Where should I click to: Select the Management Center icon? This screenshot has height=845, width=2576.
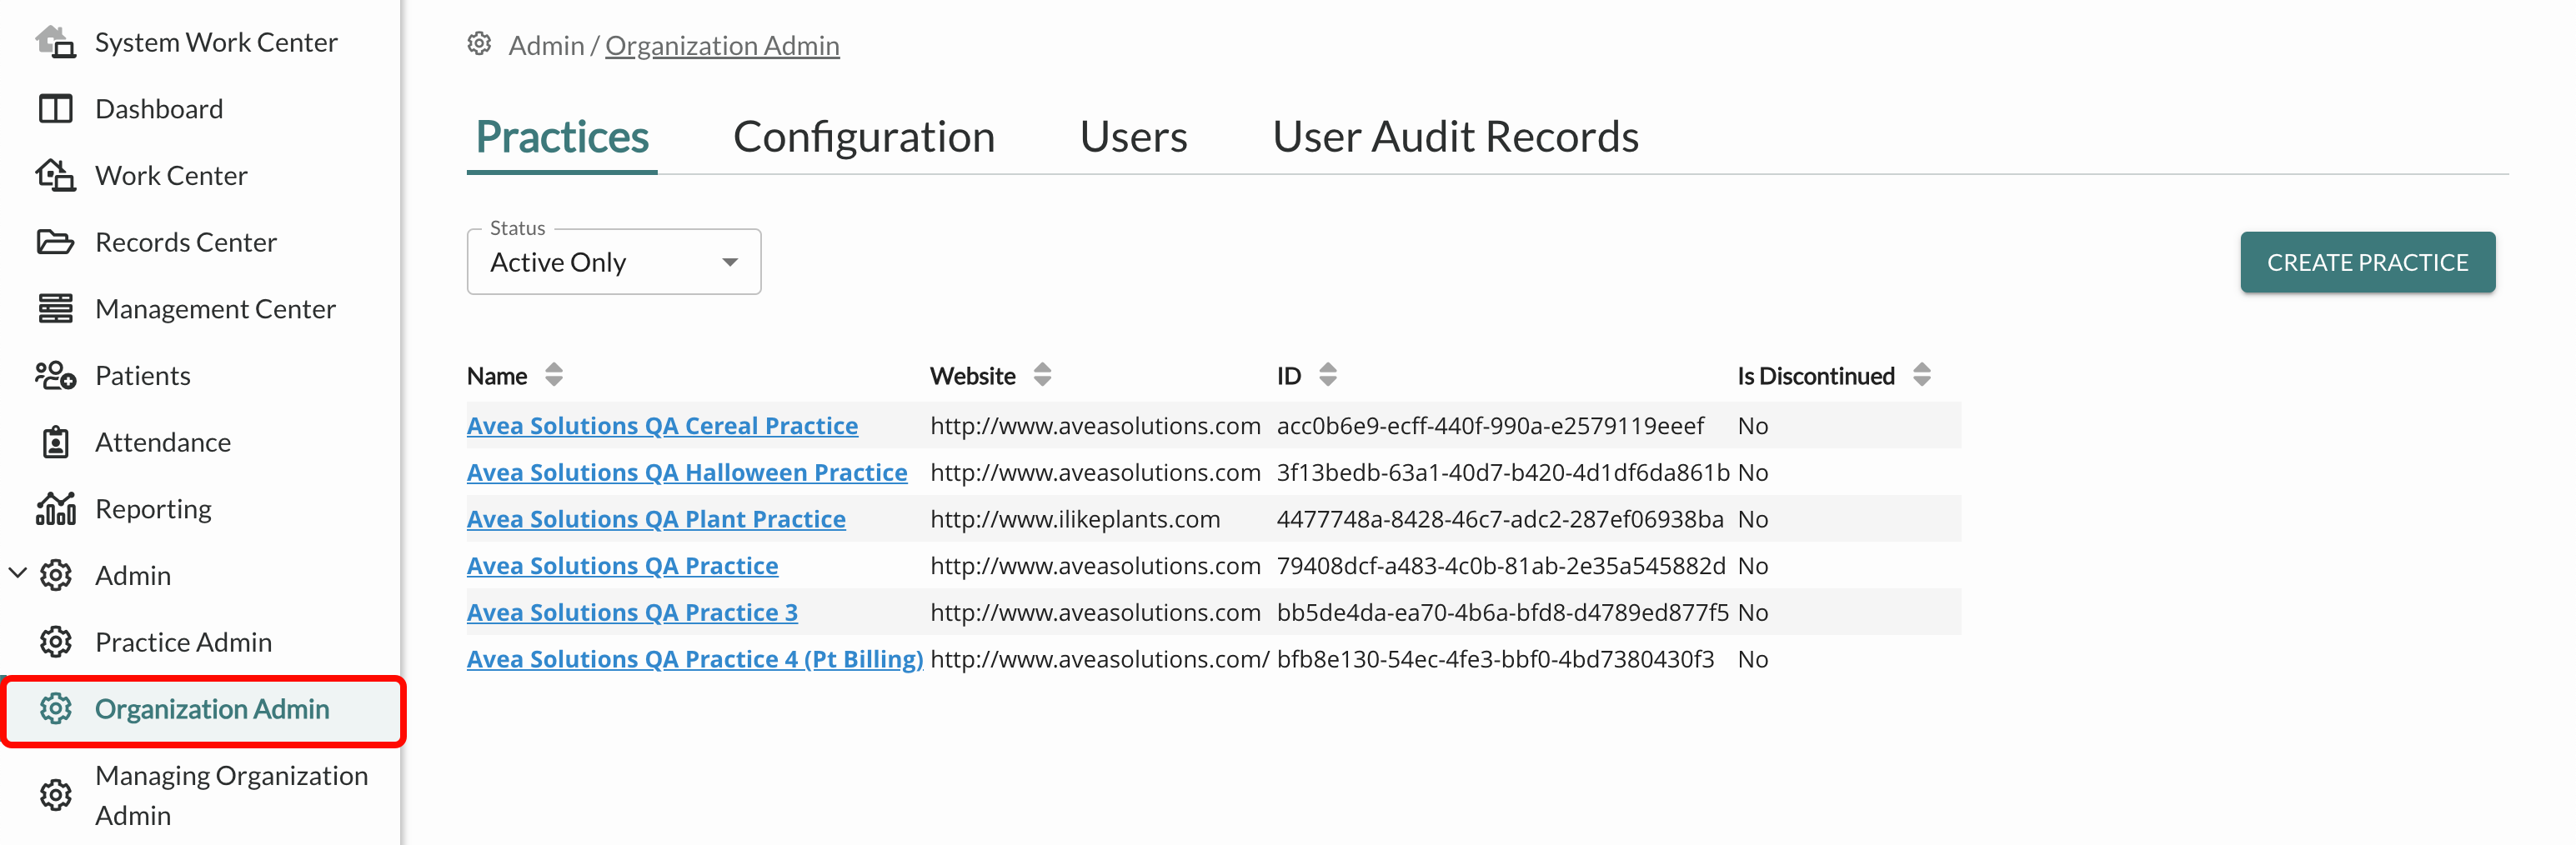pos(56,308)
